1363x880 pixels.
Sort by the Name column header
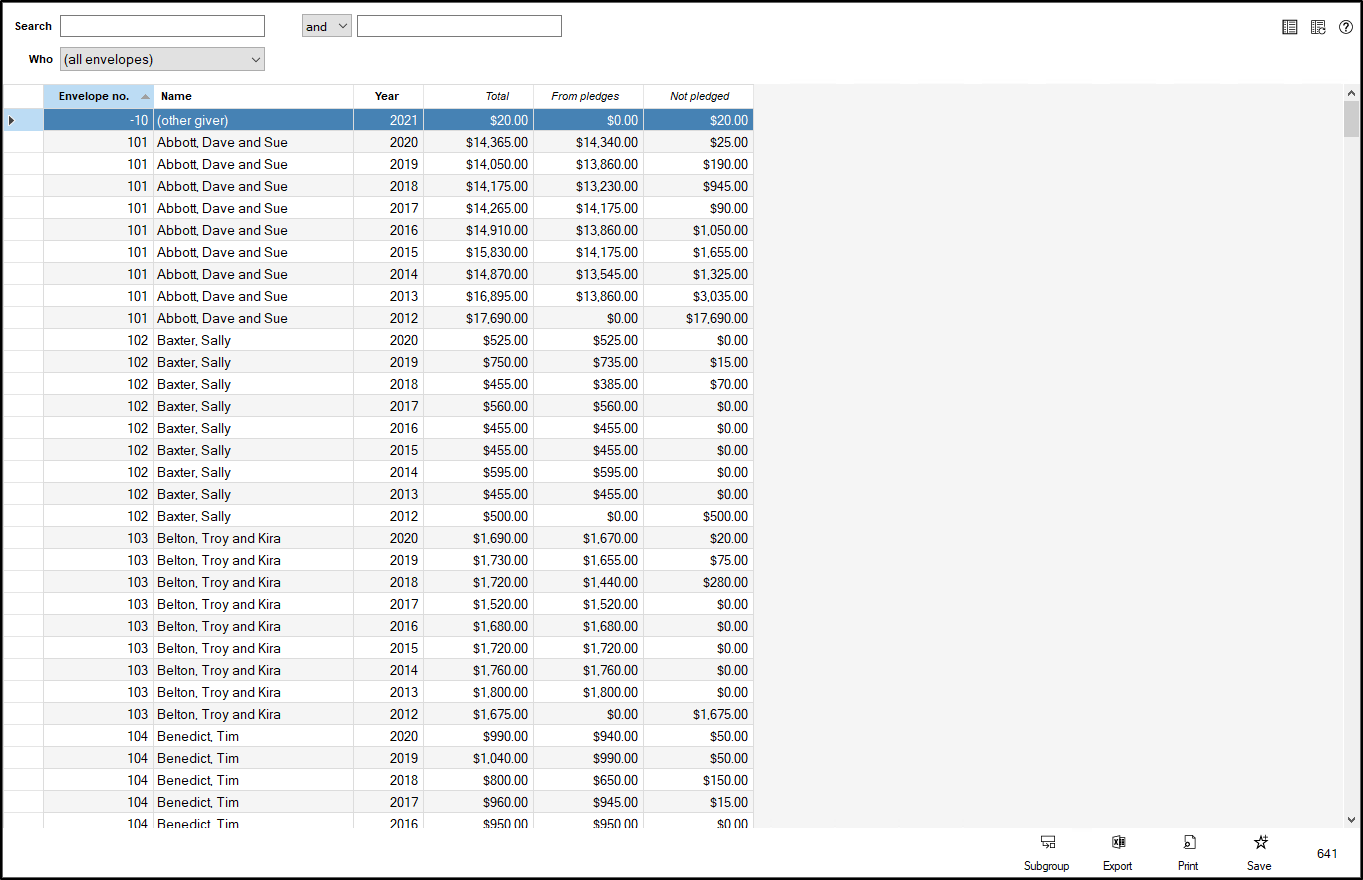click(252, 96)
